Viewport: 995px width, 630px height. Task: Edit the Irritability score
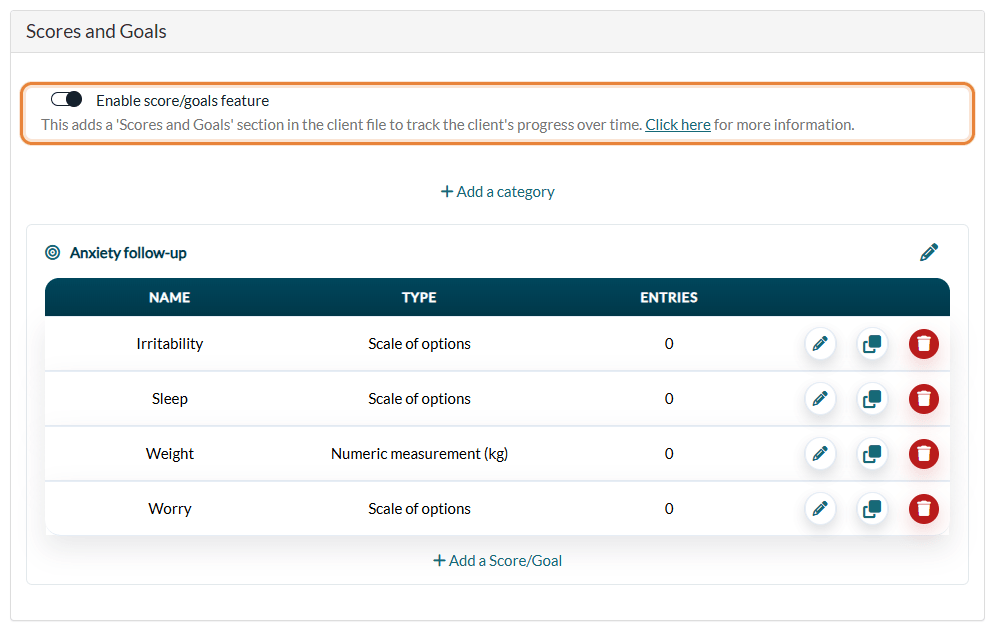pos(820,344)
